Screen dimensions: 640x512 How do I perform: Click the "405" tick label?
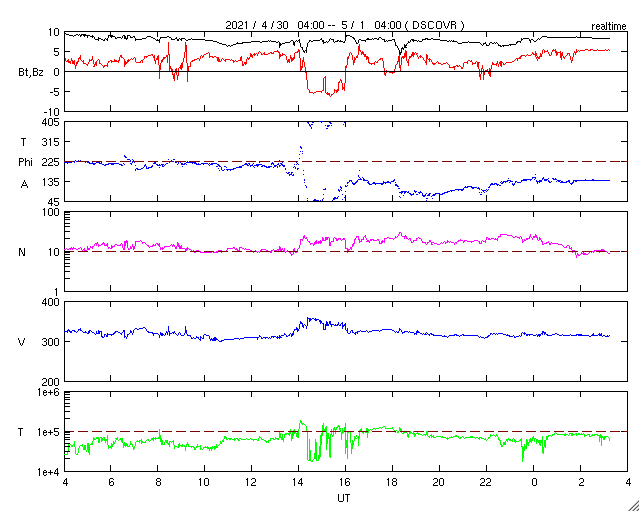point(51,122)
